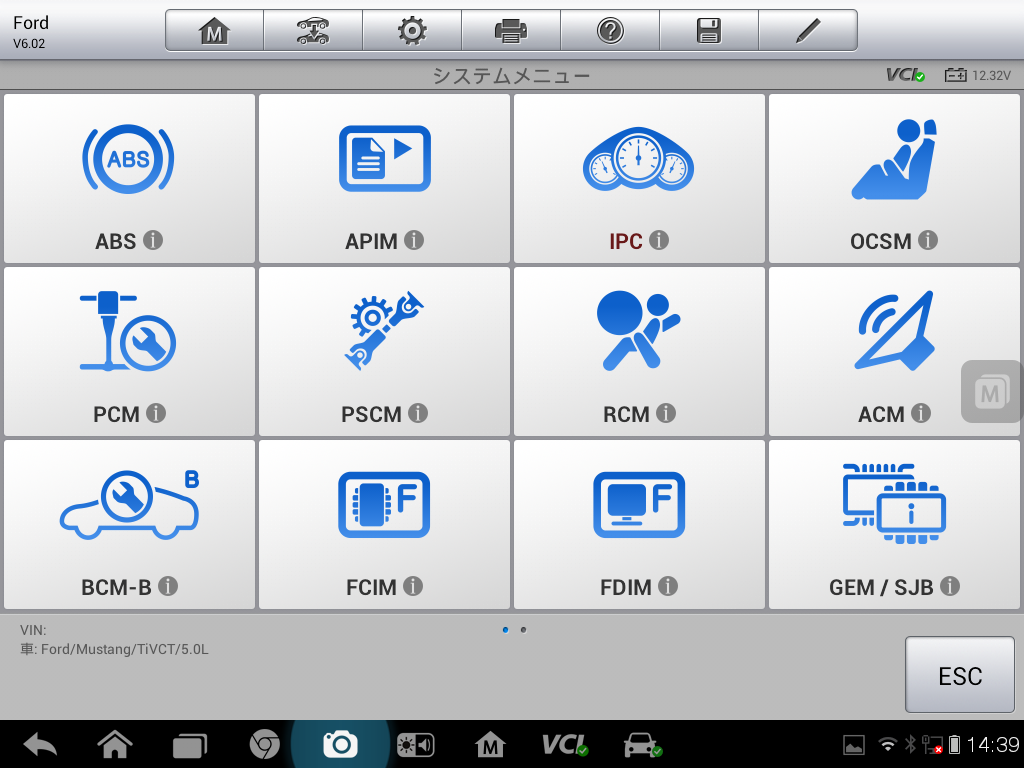Click the car diagnostics shortcut icon

point(643,744)
